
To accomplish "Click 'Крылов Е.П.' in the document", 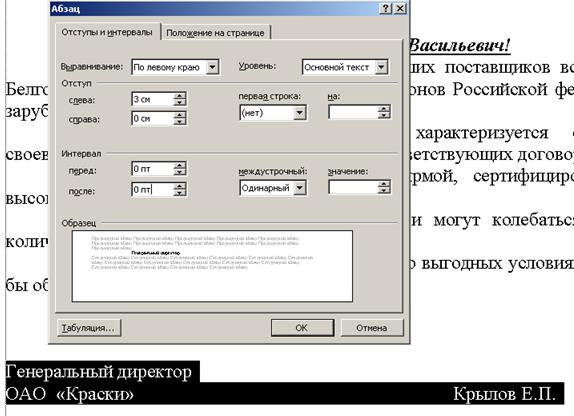I will coord(504,394).
